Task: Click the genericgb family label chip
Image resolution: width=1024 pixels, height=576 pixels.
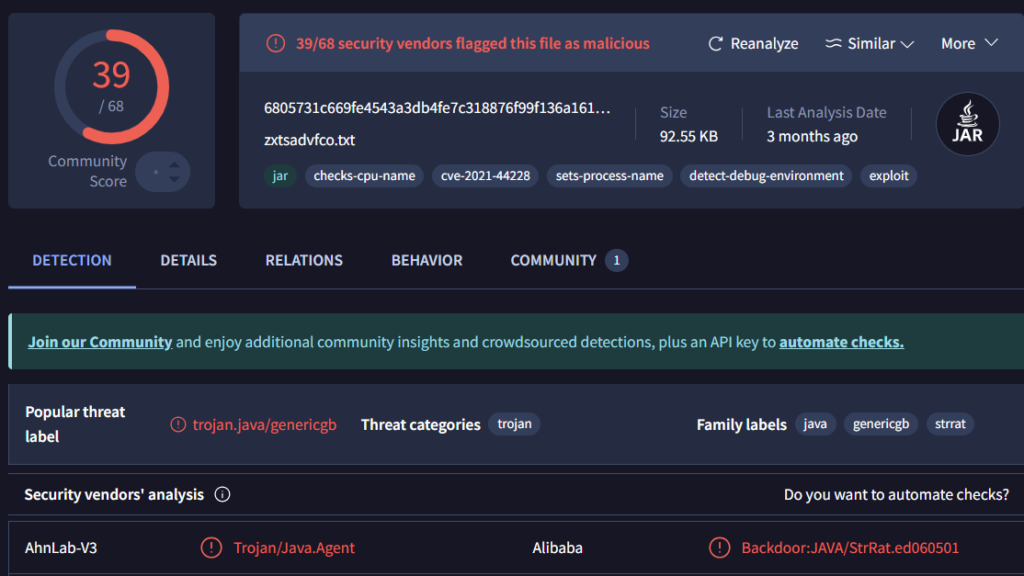Action: (881, 424)
